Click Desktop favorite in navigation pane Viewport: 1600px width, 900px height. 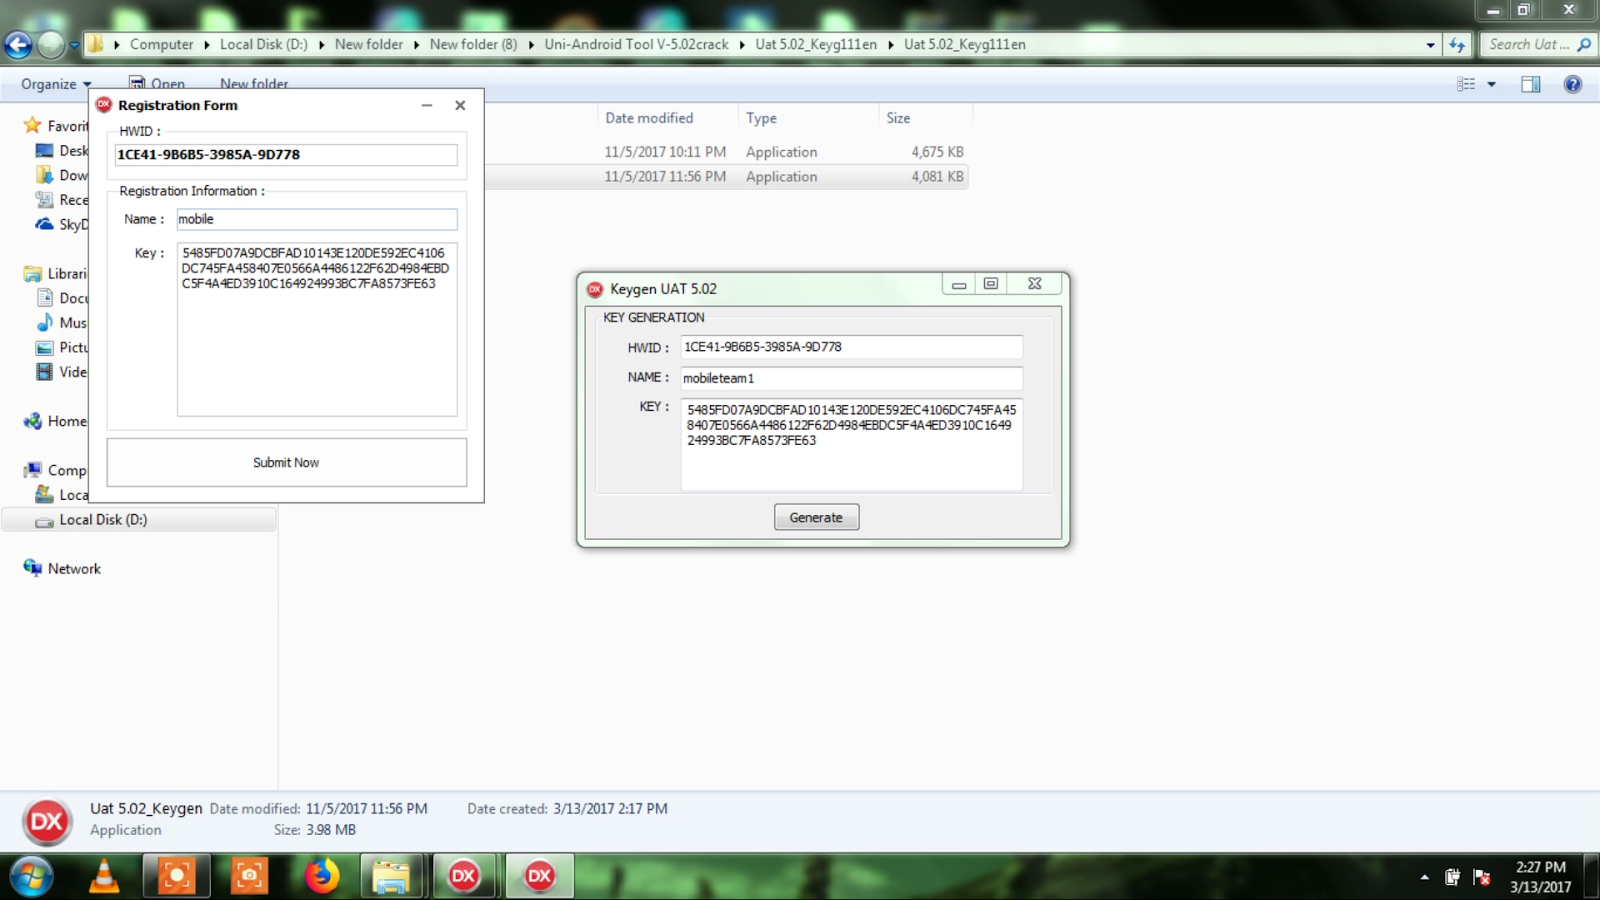click(x=62, y=150)
